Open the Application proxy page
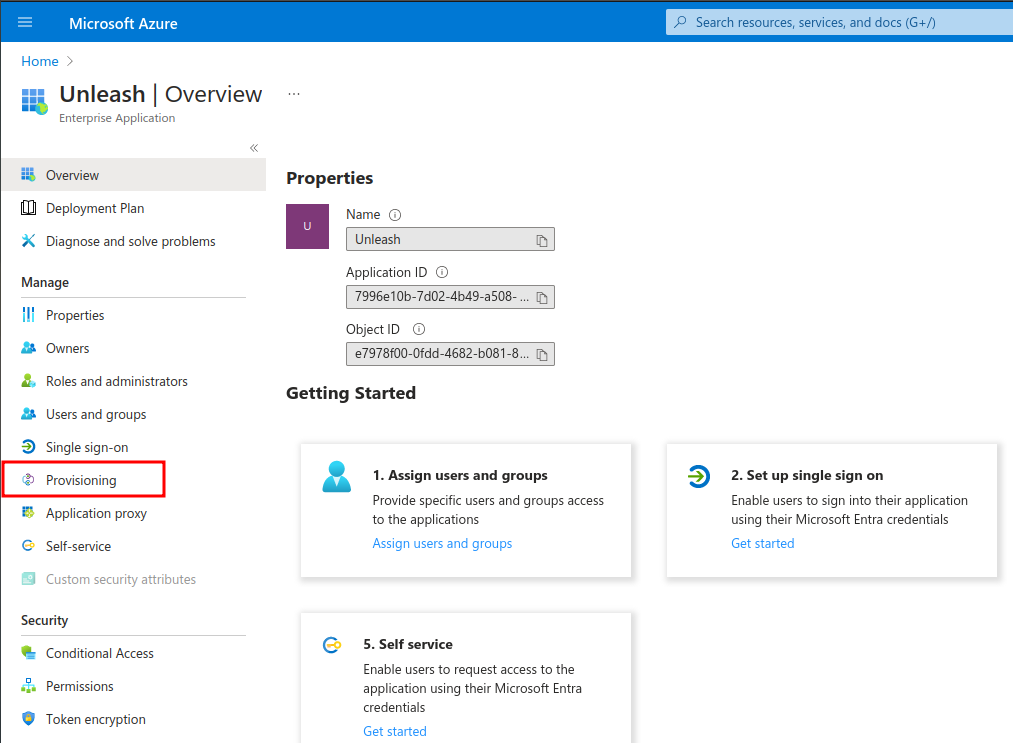This screenshot has width=1013, height=743. [x=96, y=513]
